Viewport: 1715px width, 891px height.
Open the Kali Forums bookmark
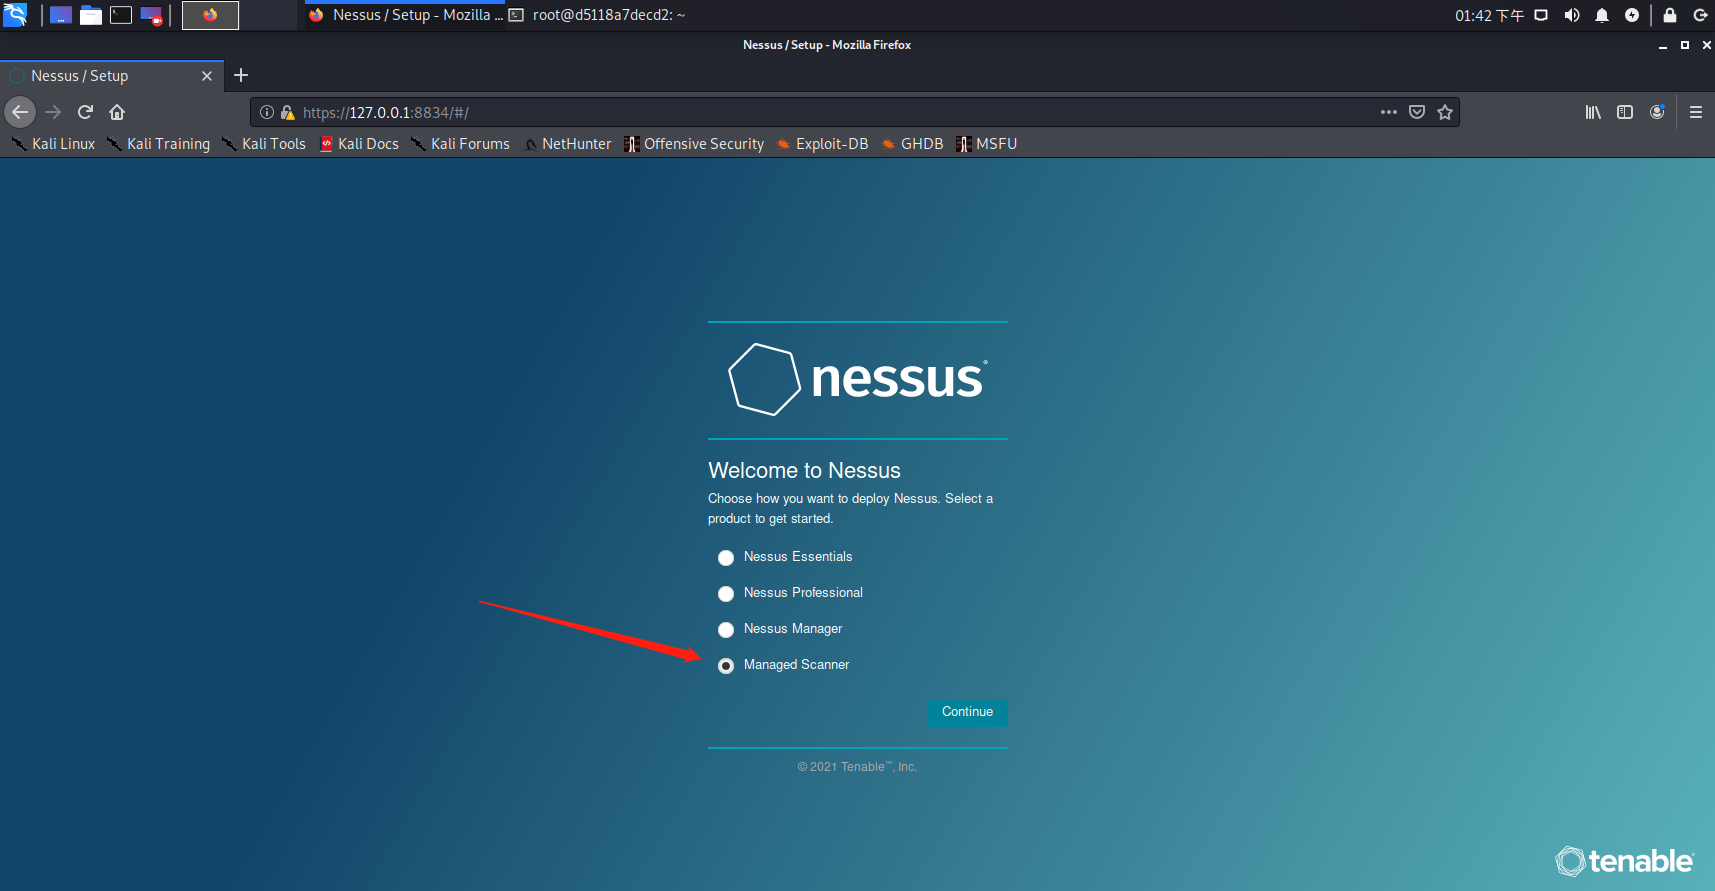460,144
